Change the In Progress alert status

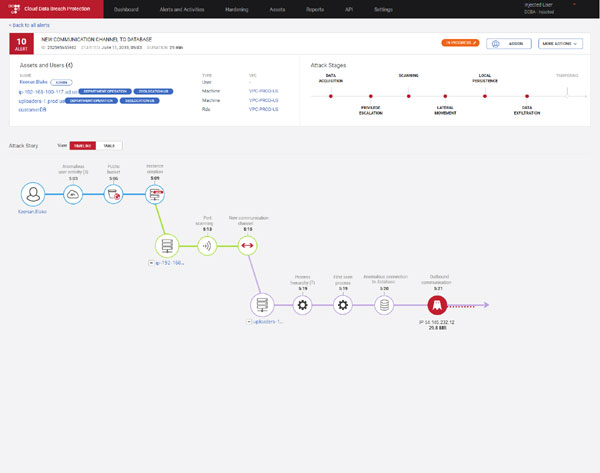pos(461,44)
